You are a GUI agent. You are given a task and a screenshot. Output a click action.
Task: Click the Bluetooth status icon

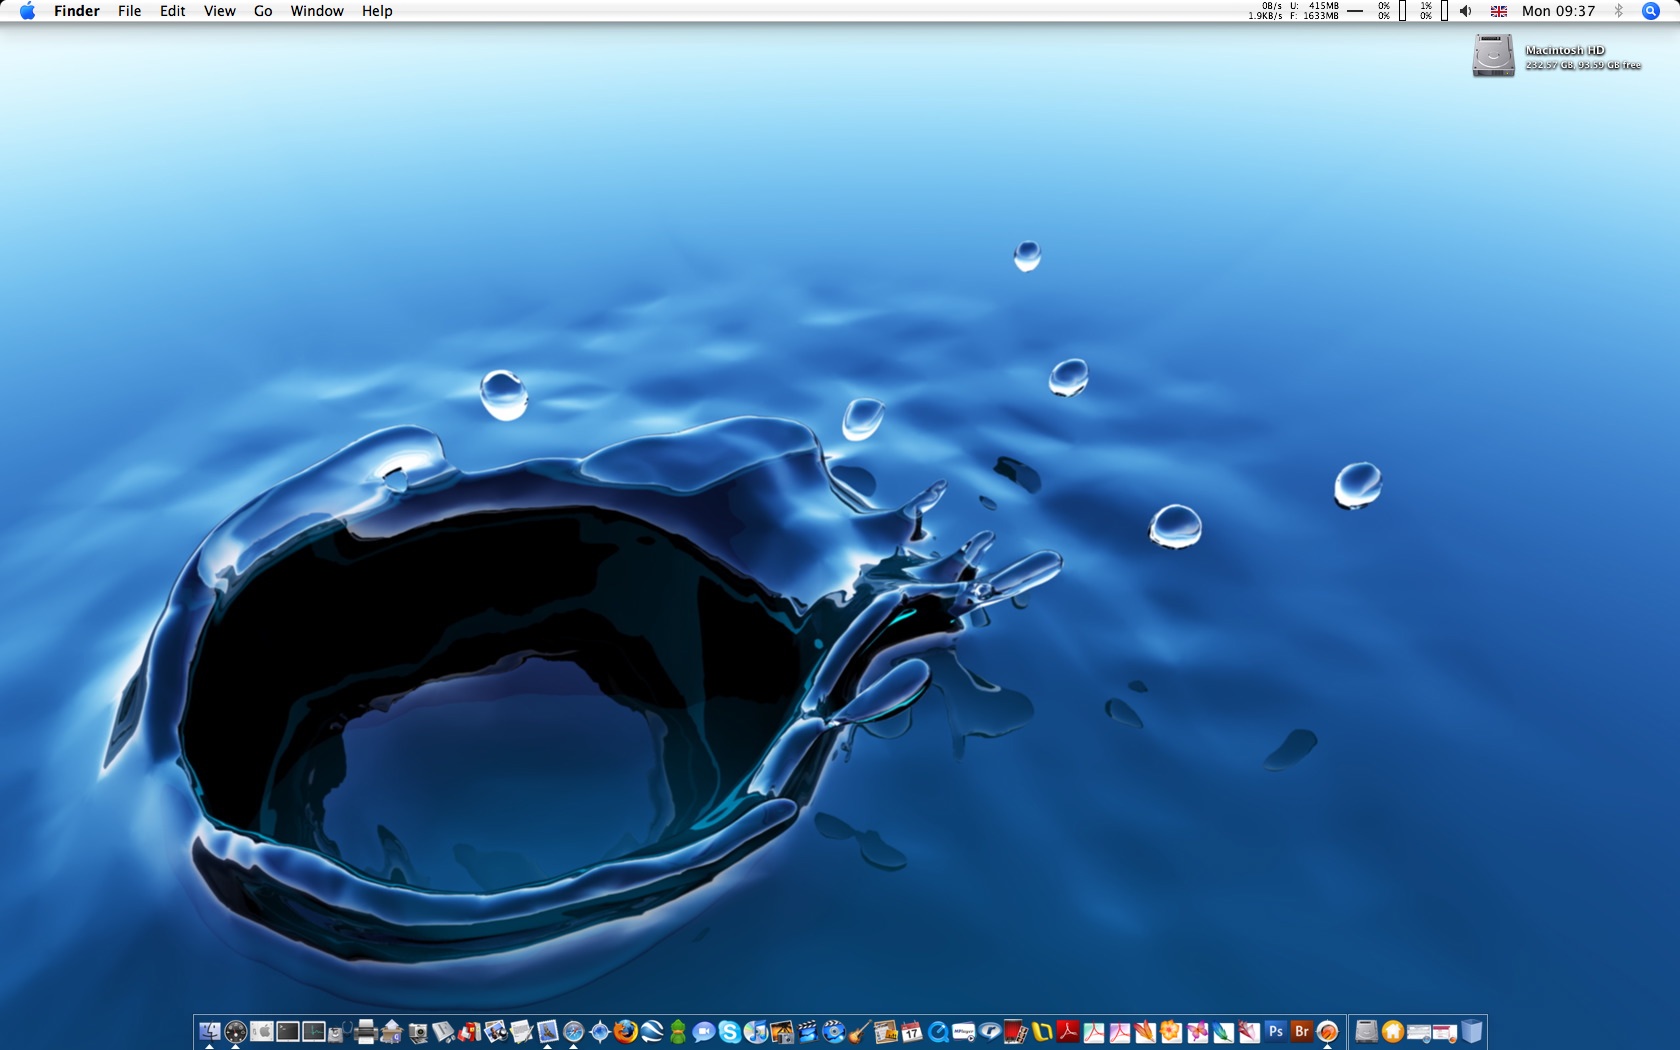point(1618,11)
